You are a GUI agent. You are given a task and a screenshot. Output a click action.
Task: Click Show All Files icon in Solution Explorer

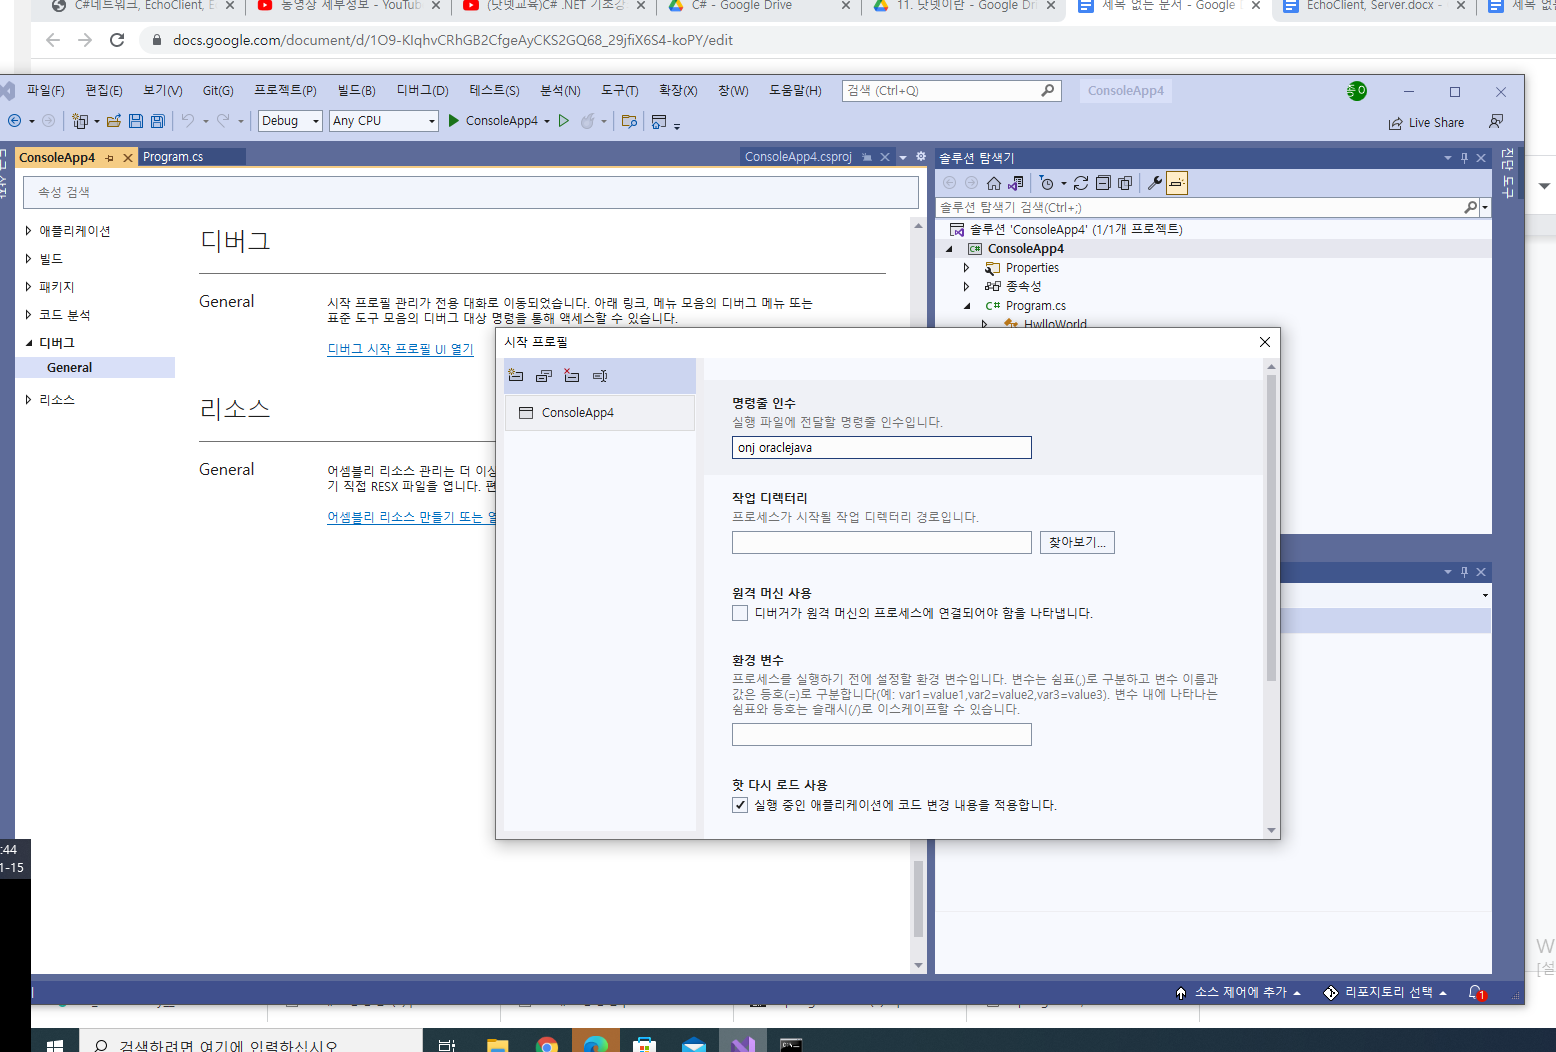coord(1125,183)
